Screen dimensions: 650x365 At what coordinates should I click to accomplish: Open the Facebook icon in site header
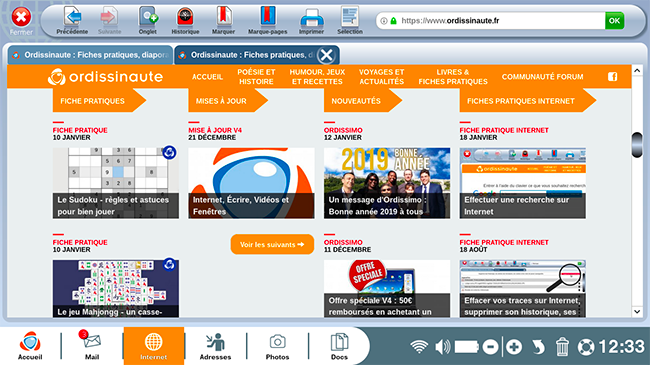click(x=613, y=76)
